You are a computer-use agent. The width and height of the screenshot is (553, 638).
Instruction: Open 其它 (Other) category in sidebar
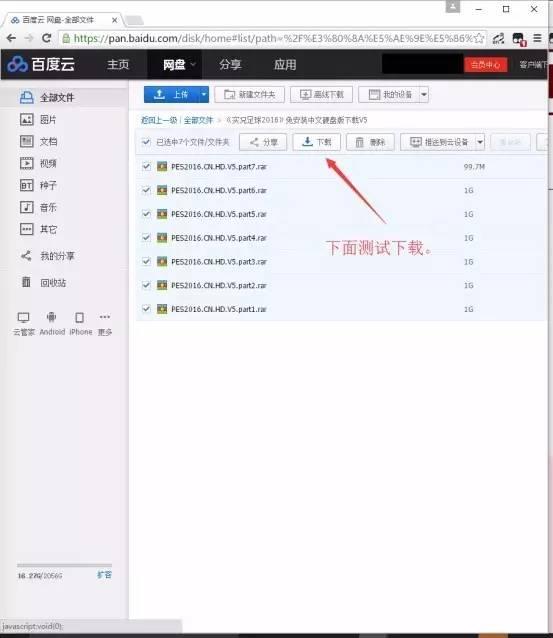click(38, 229)
